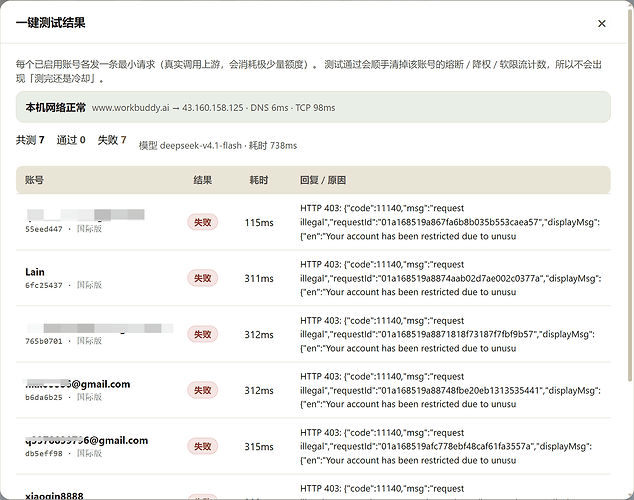The height and width of the screenshot is (500, 634).
Task: Click the dialog's vertical scrollbar thumb
Action: tap(630, 194)
